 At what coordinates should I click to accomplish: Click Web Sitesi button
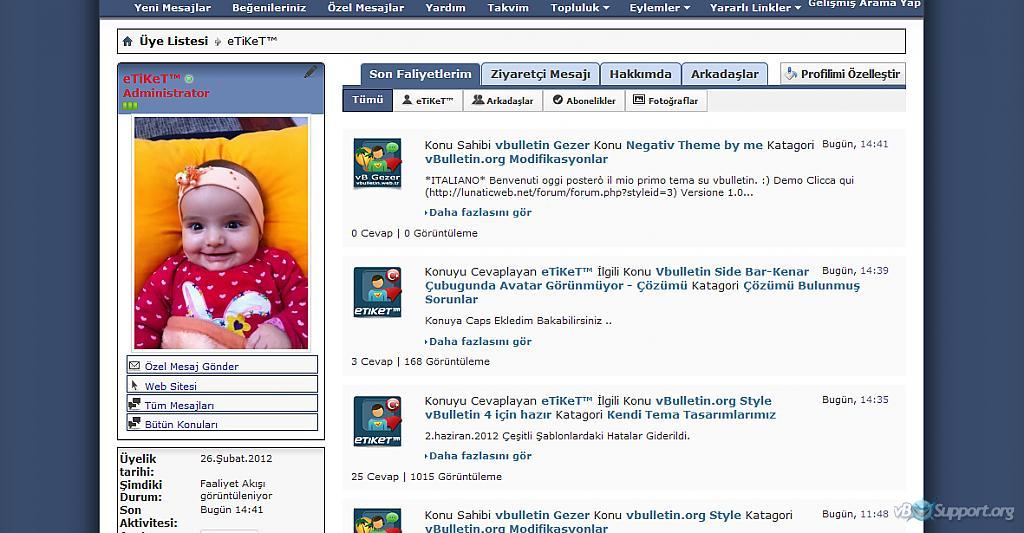tap(222, 385)
